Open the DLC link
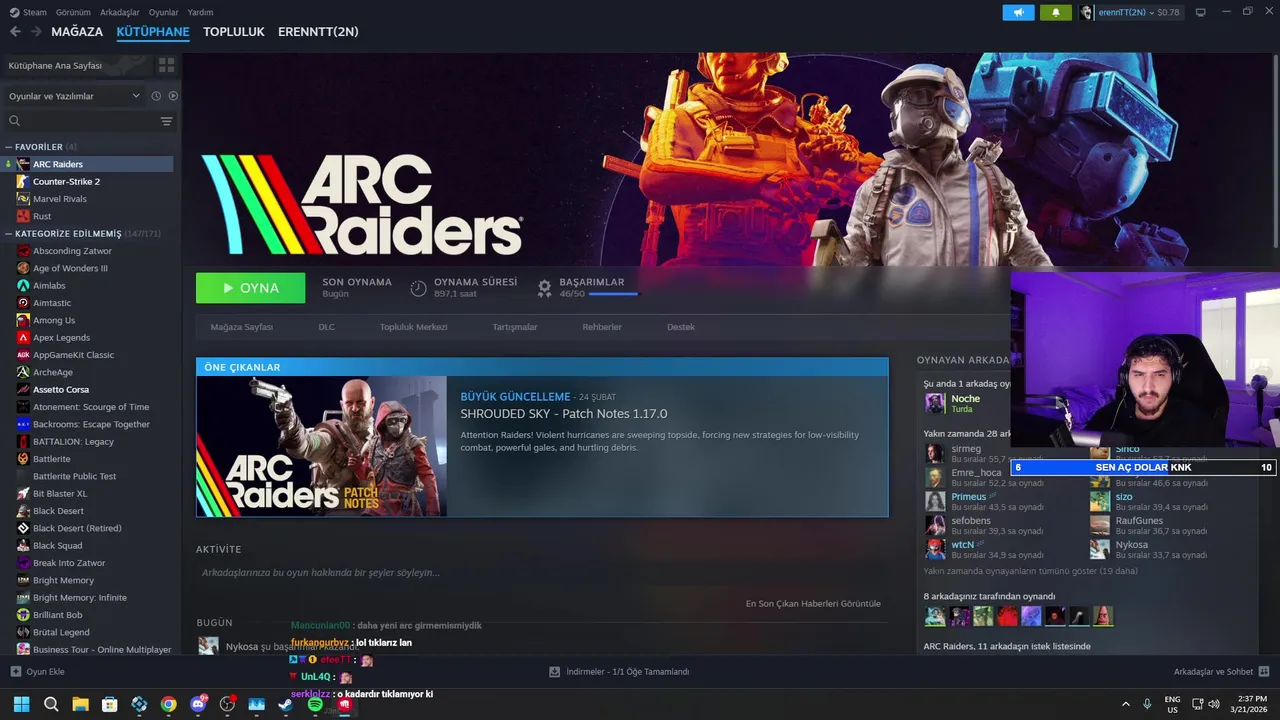 click(327, 327)
